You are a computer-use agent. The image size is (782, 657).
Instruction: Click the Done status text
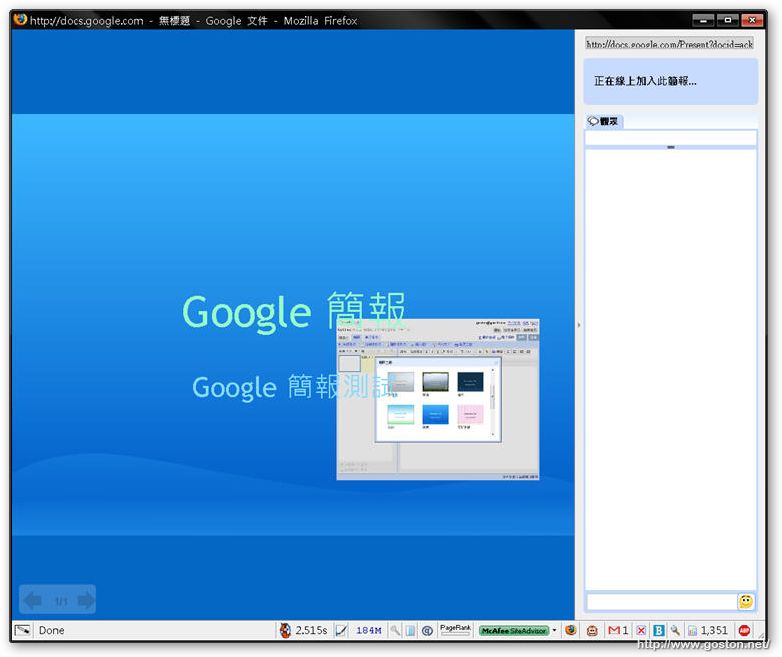(51, 630)
